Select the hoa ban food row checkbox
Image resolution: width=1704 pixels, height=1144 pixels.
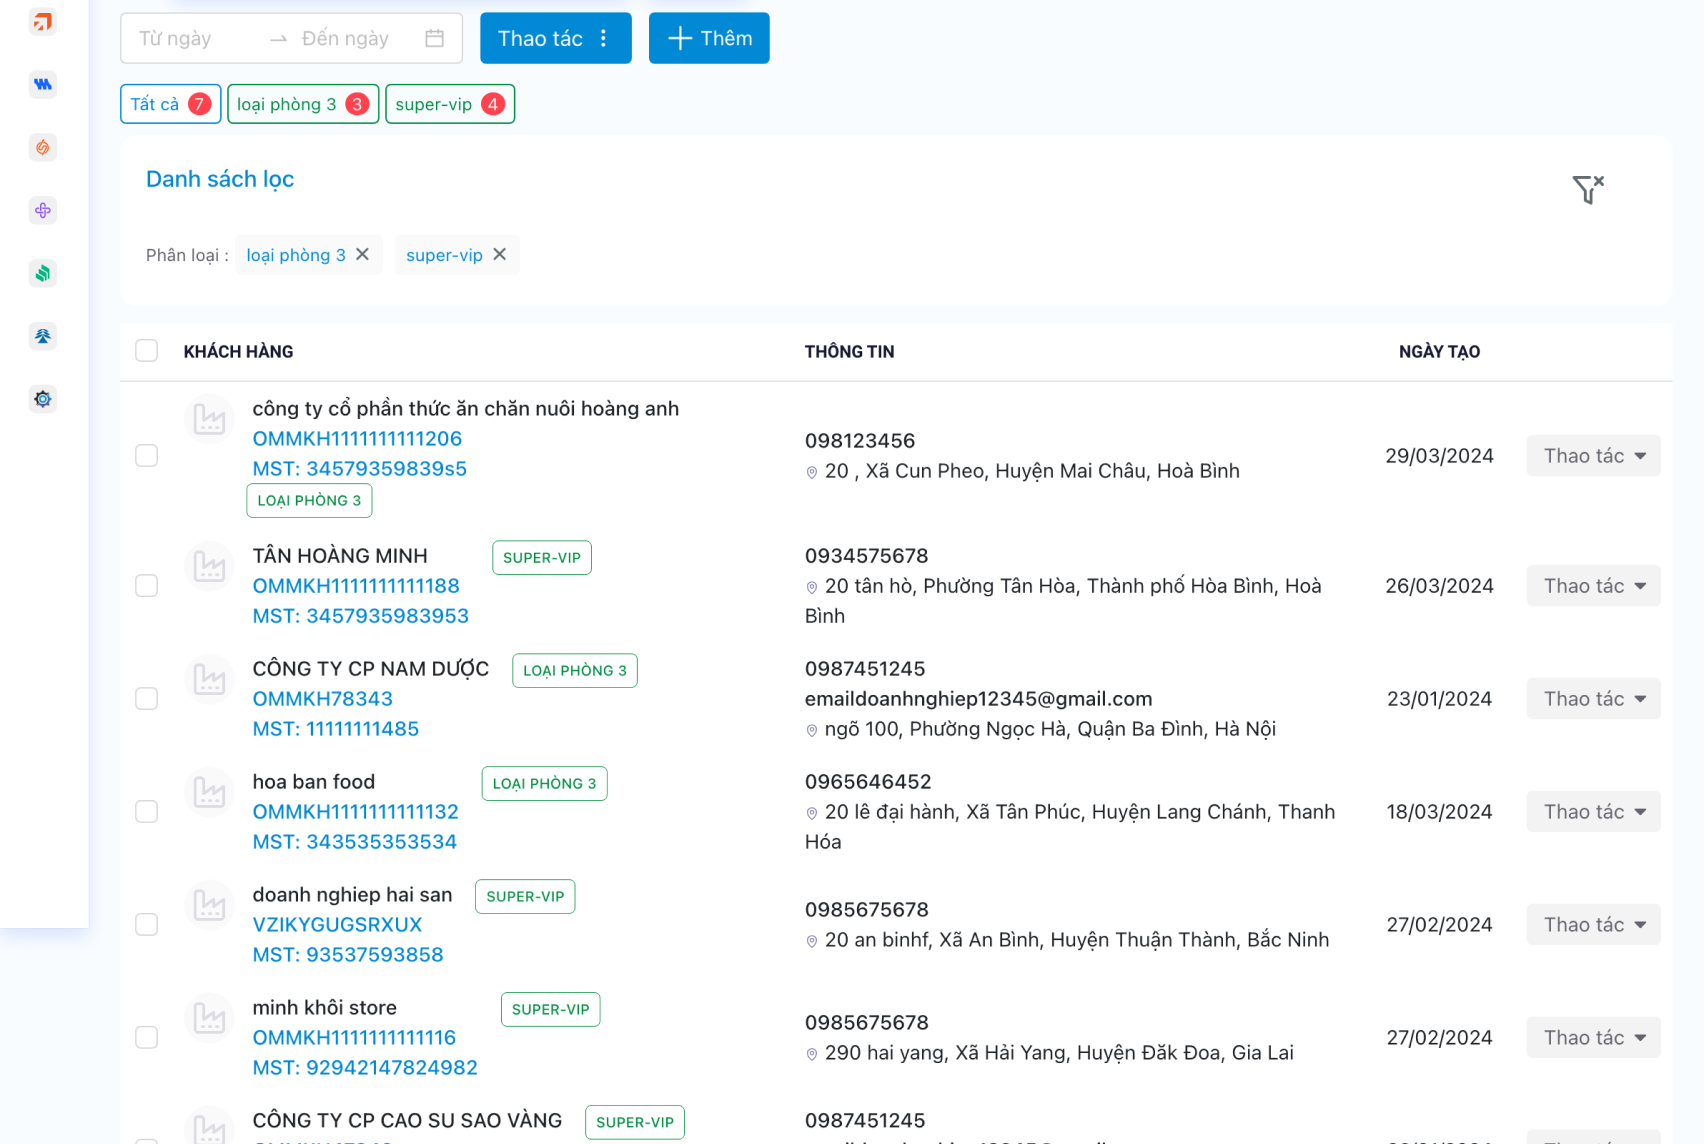(x=147, y=812)
